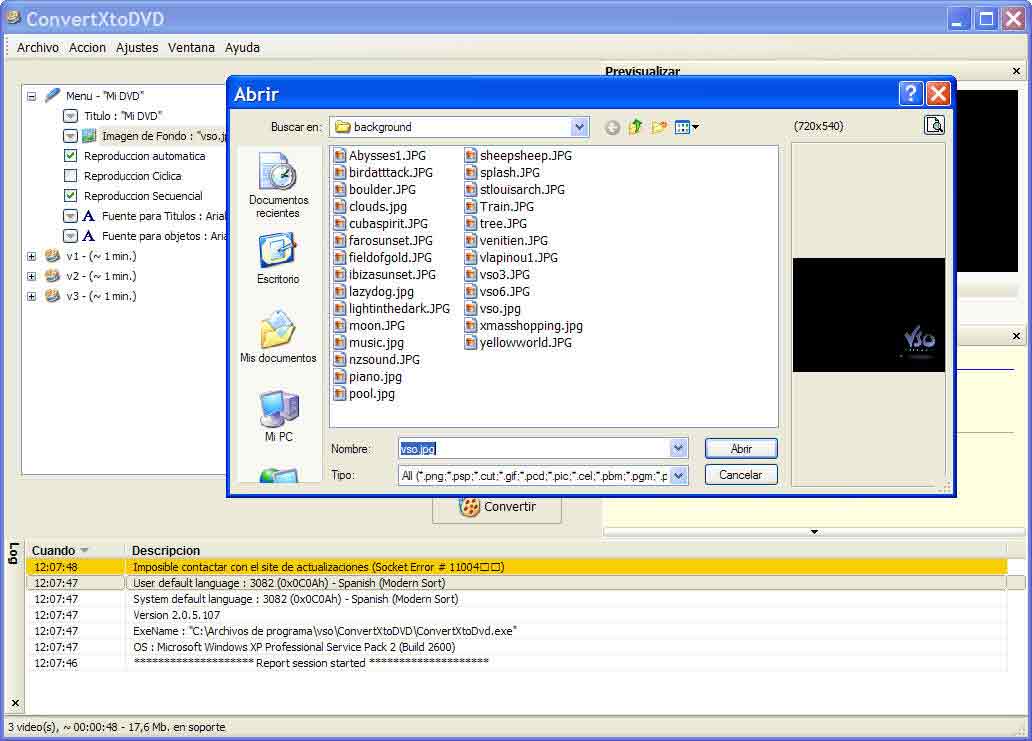The height and width of the screenshot is (741, 1032).
Task: Select the Imposible contactar log entry
Action: 517,567
